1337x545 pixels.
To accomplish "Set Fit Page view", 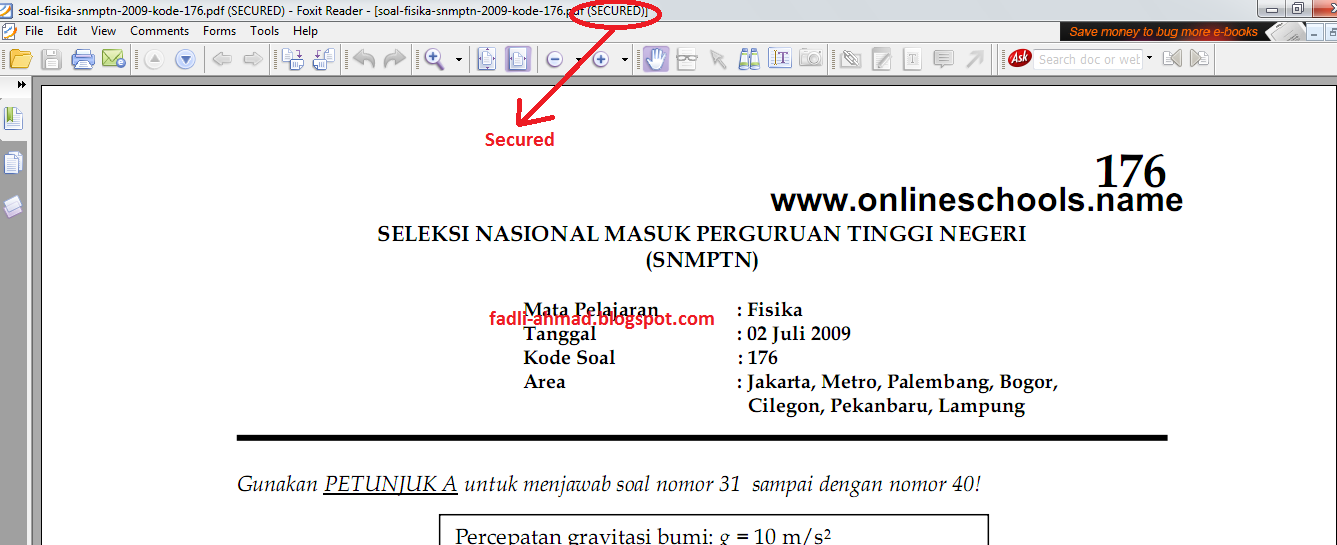I will click(486, 59).
